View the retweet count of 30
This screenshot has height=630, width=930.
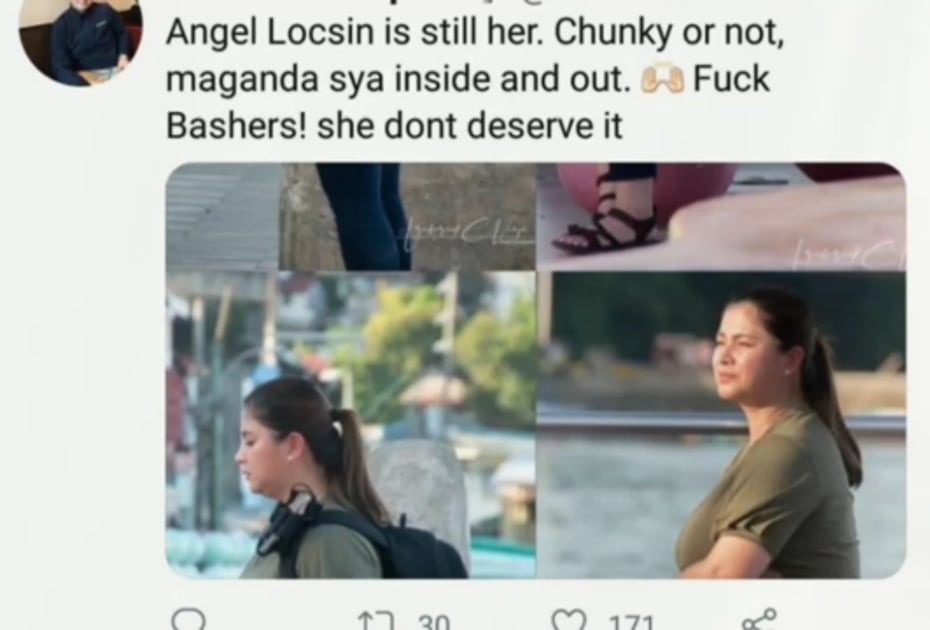click(x=434, y=622)
